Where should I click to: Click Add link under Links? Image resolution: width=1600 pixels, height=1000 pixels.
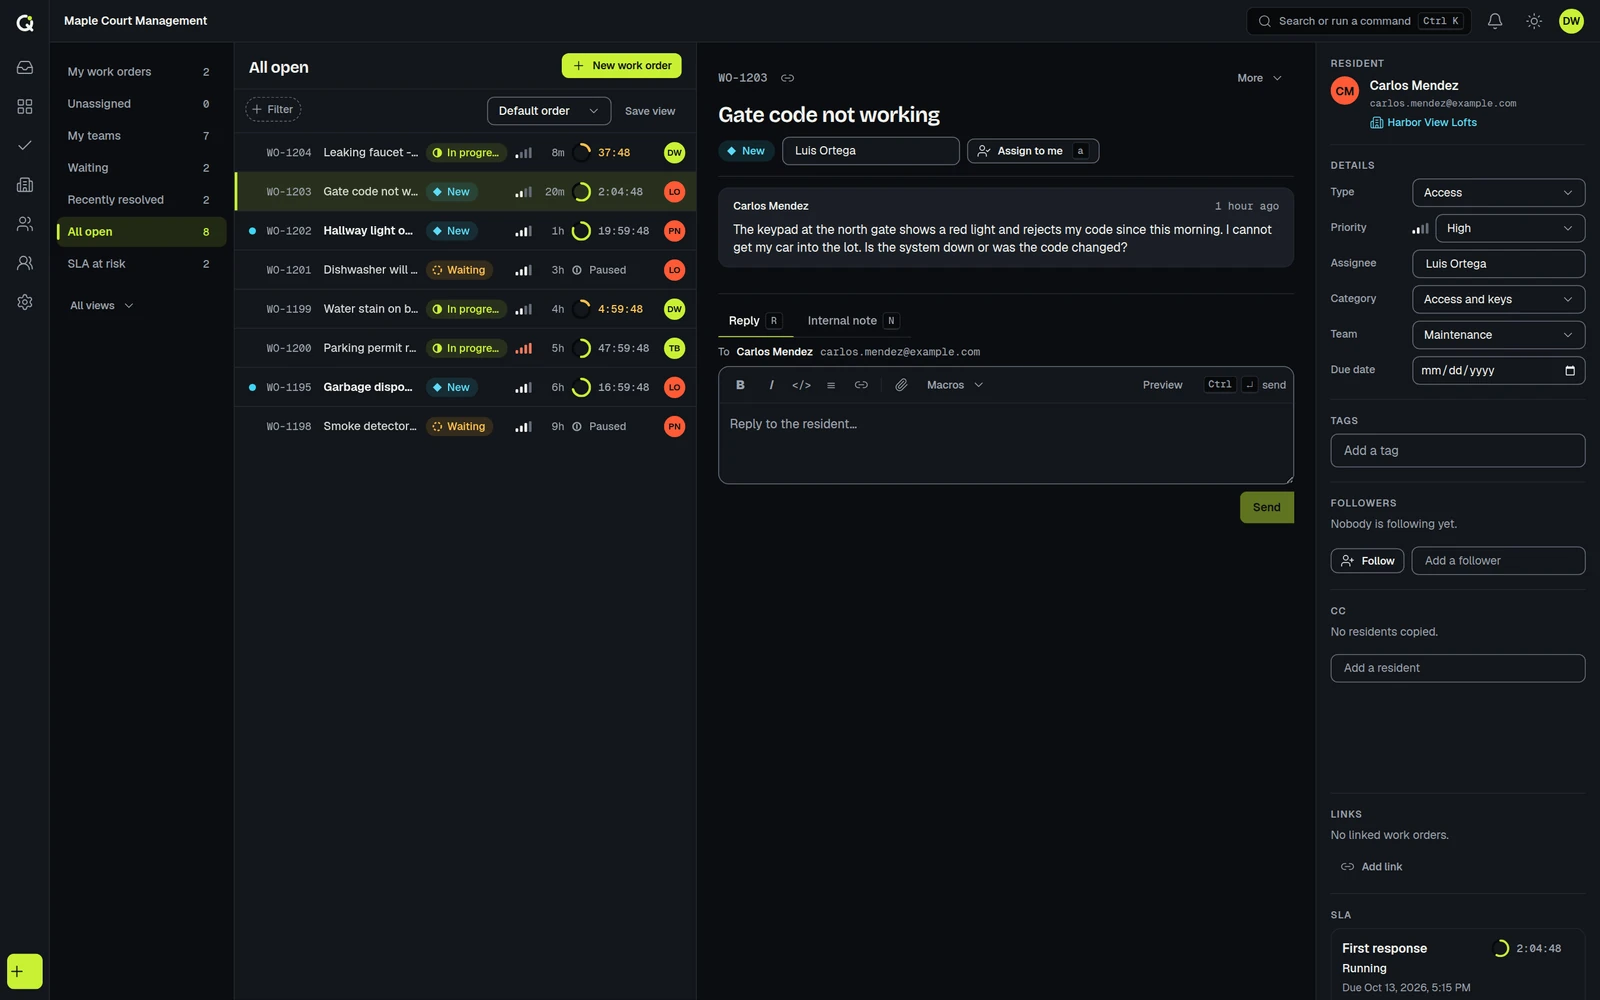1371,867
